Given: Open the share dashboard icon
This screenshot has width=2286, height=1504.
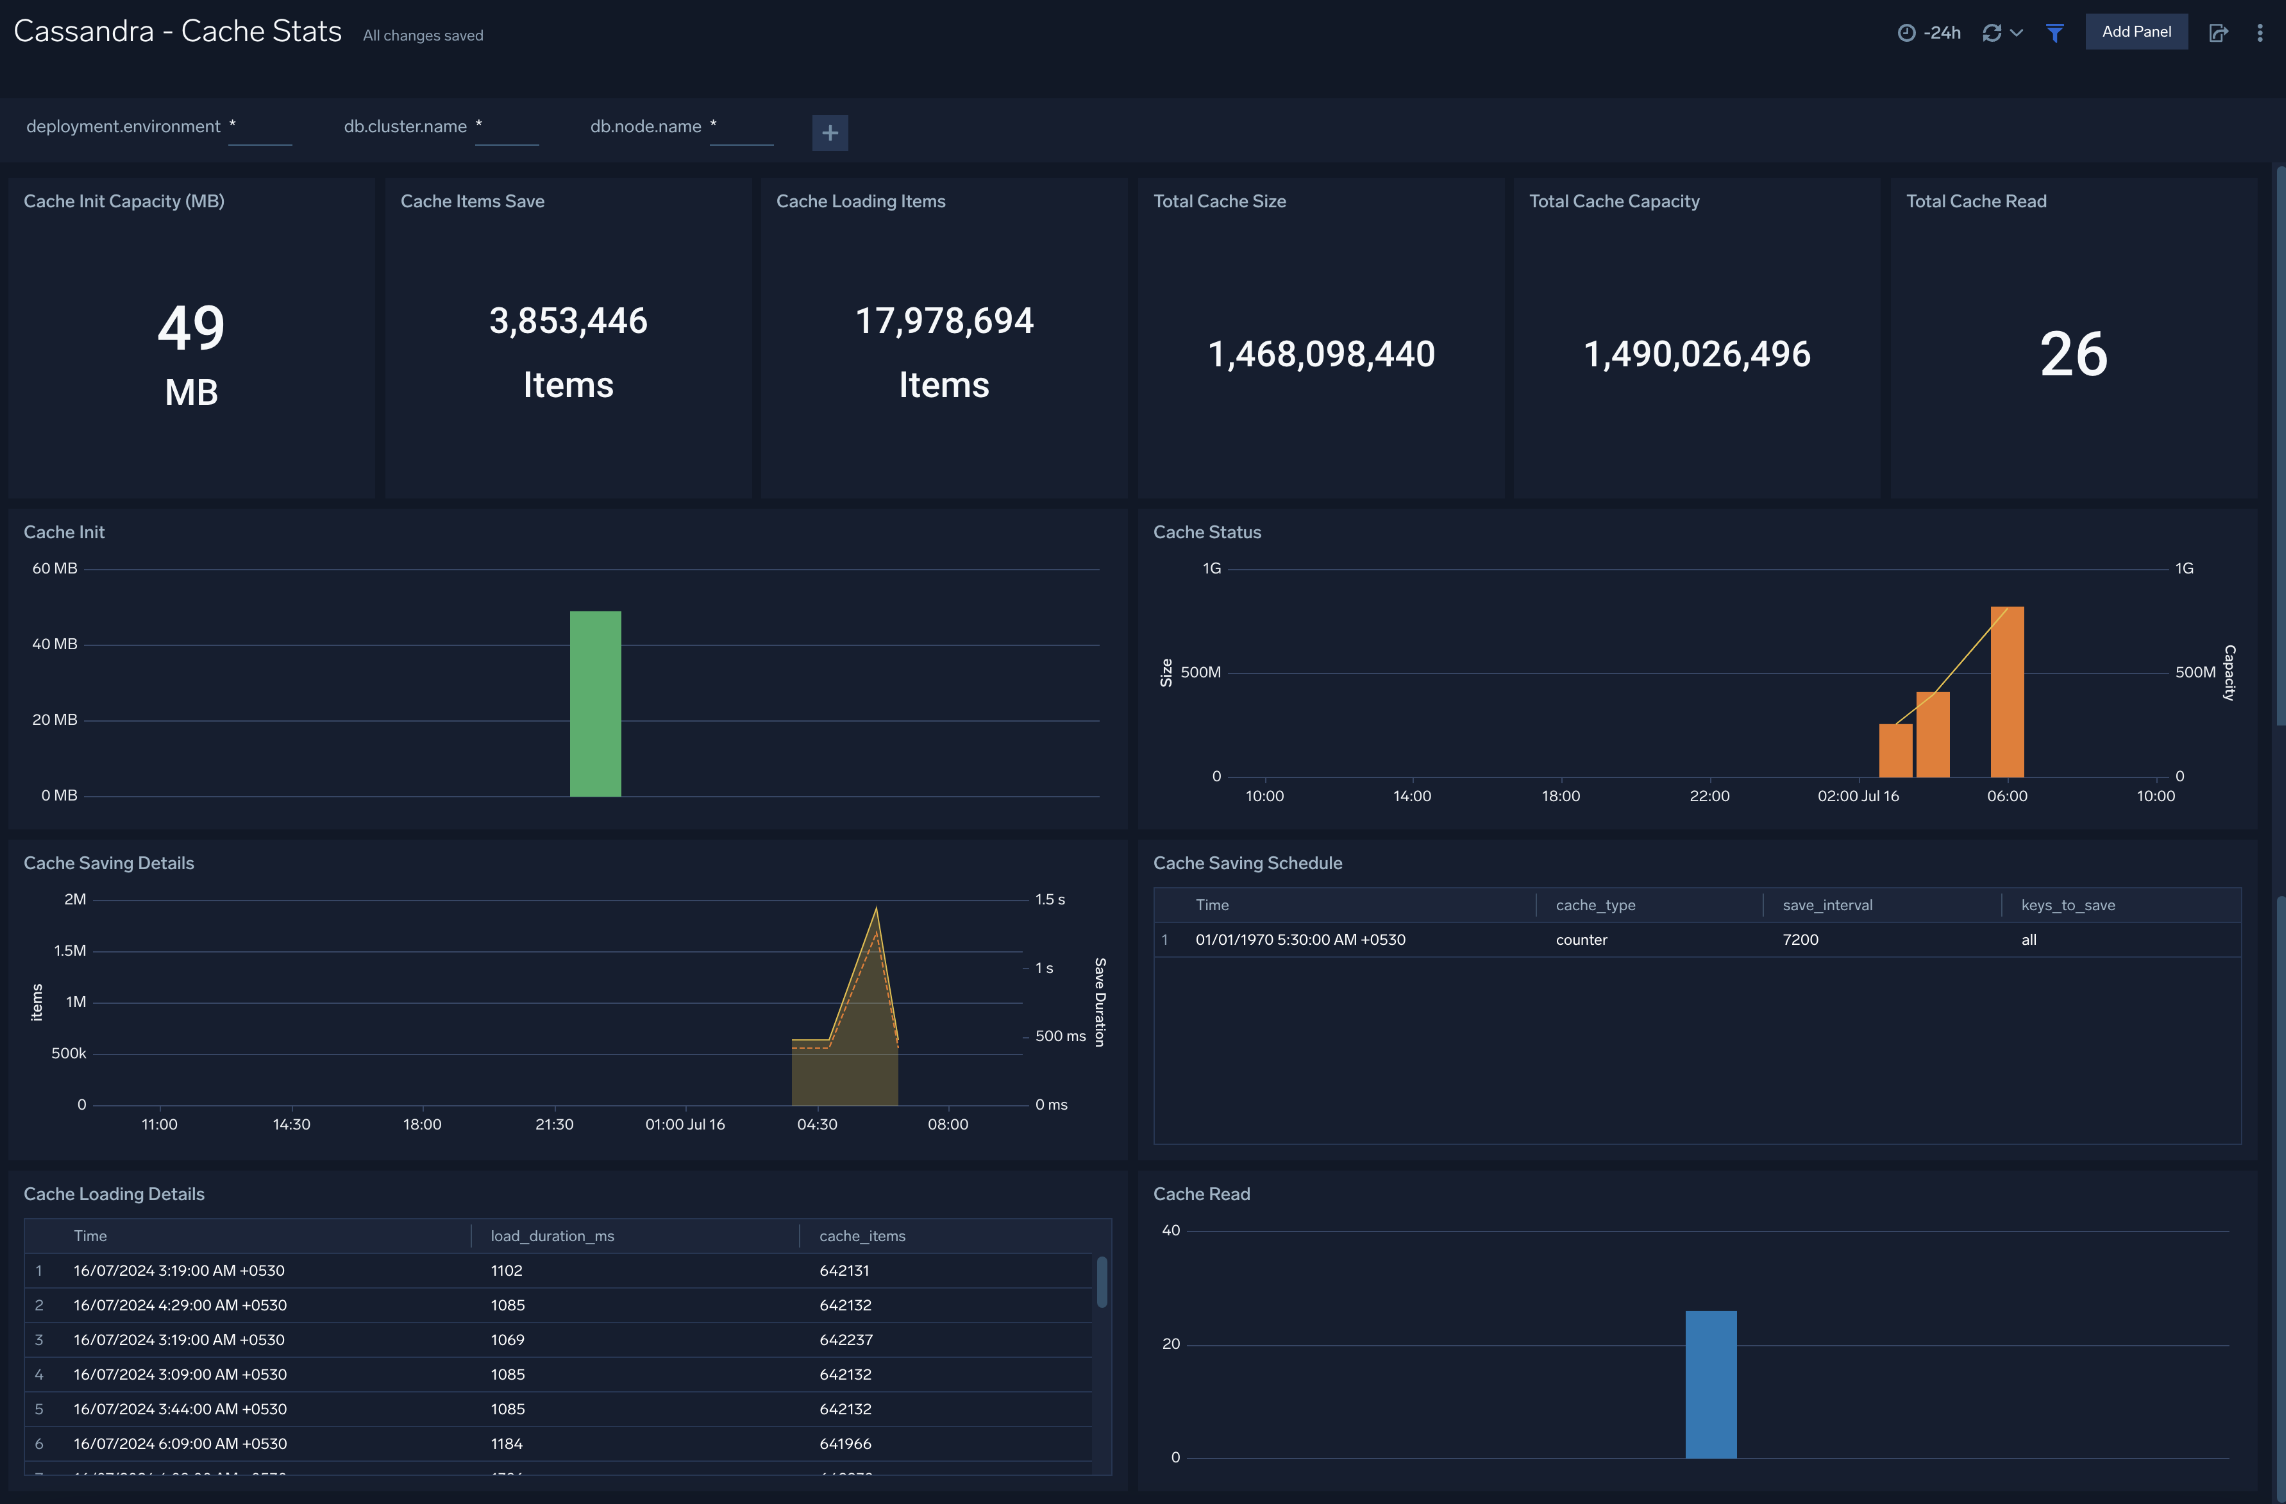Looking at the screenshot, I should click(2218, 33).
